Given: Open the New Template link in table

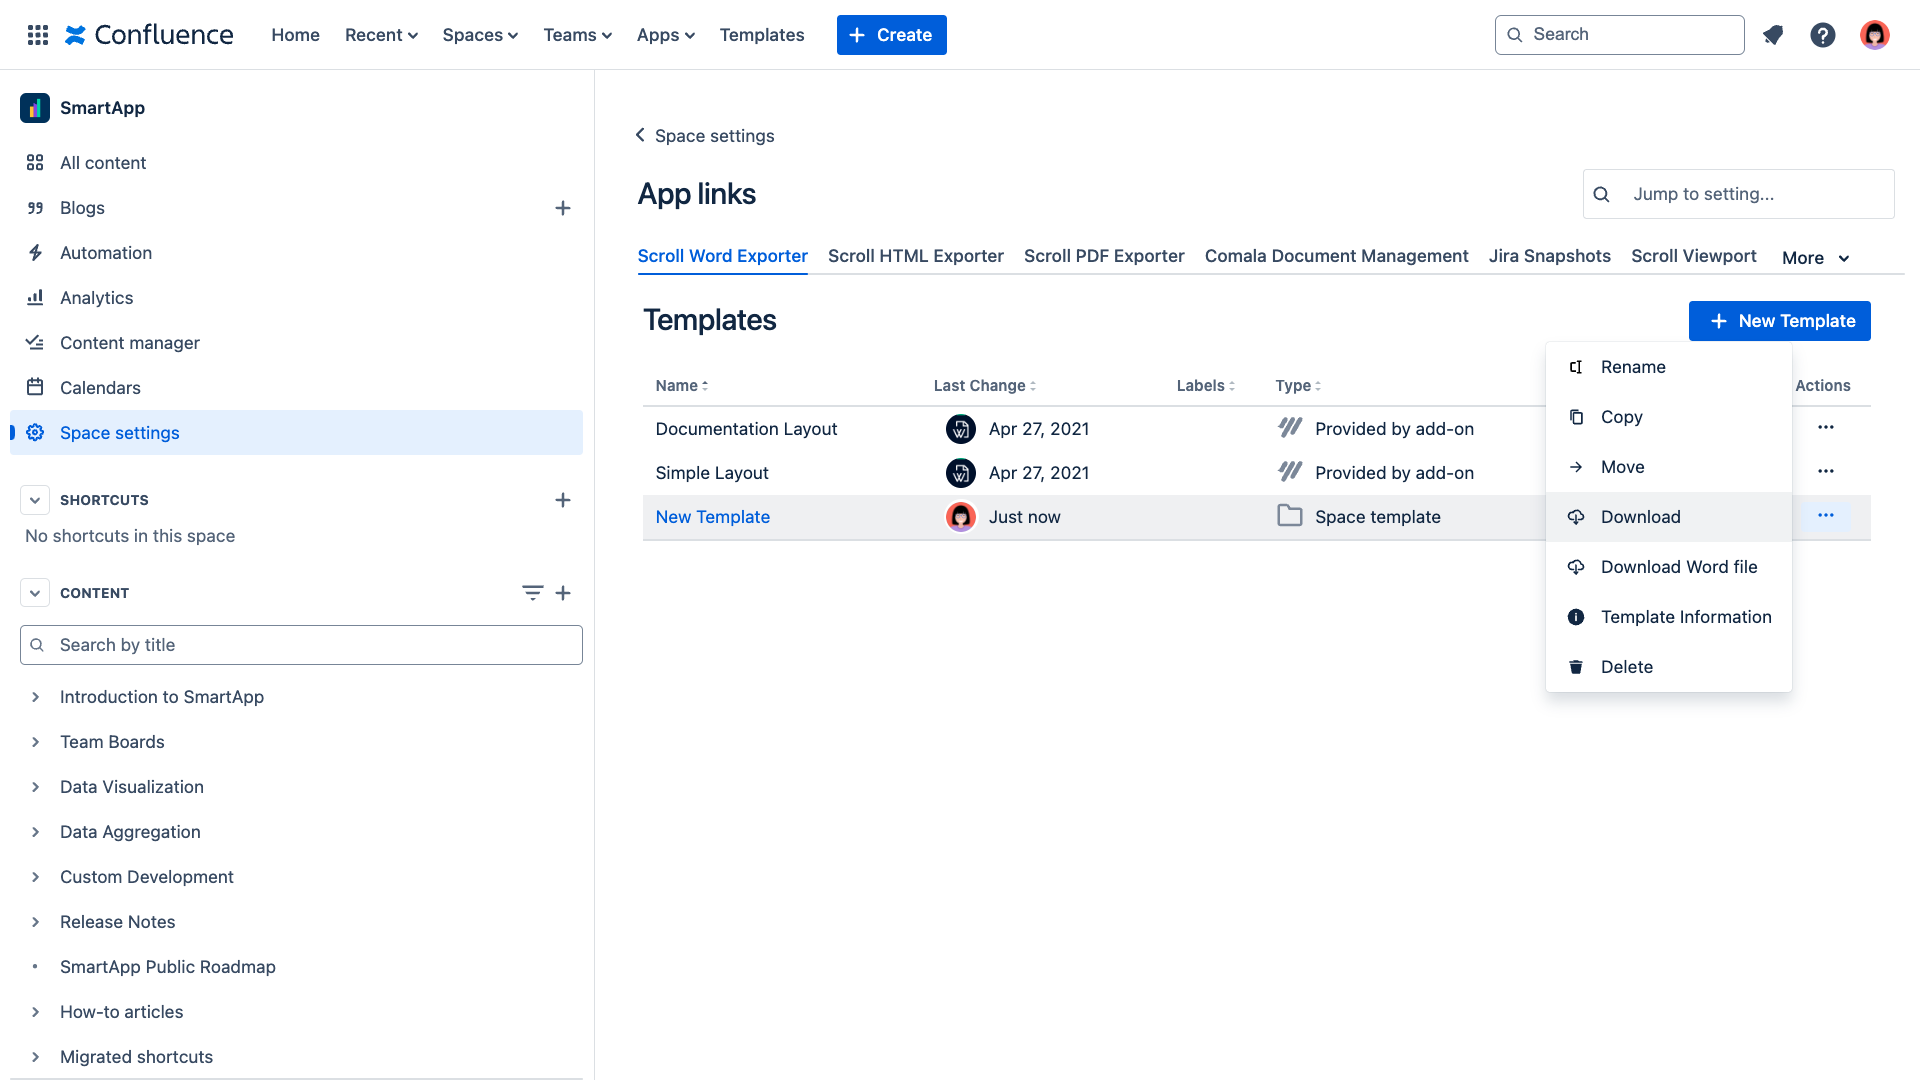Looking at the screenshot, I should [x=712, y=517].
